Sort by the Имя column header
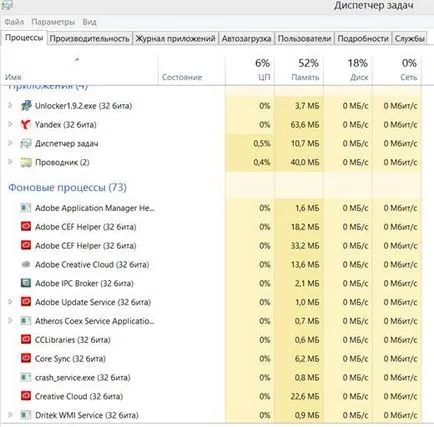This screenshot has width=434, height=427. click(79, 71)
